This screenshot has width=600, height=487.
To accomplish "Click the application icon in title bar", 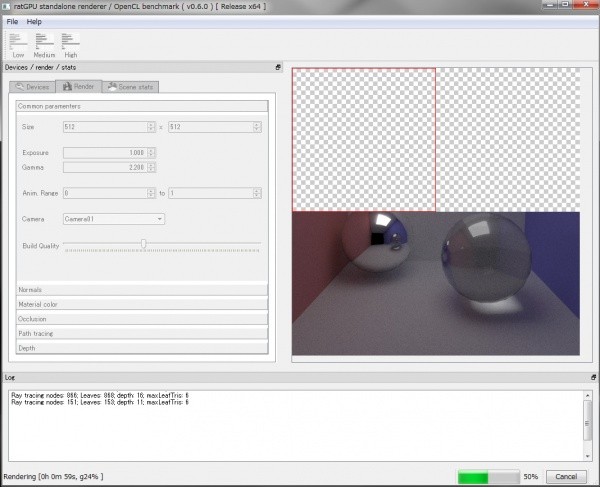I will click(6, 7).
